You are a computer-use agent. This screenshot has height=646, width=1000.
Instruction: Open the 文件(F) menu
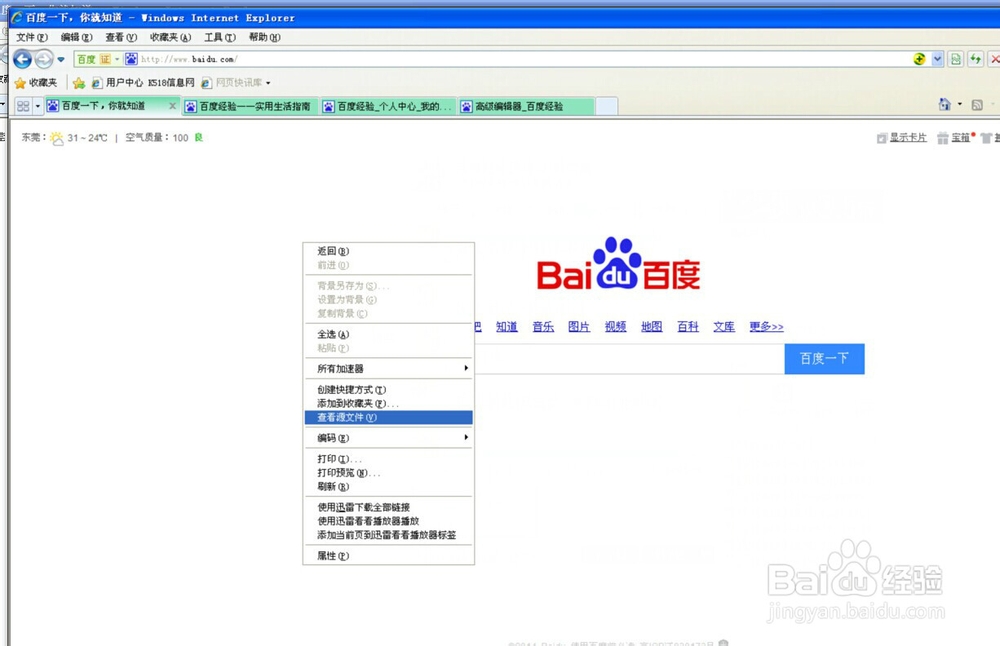32,37
